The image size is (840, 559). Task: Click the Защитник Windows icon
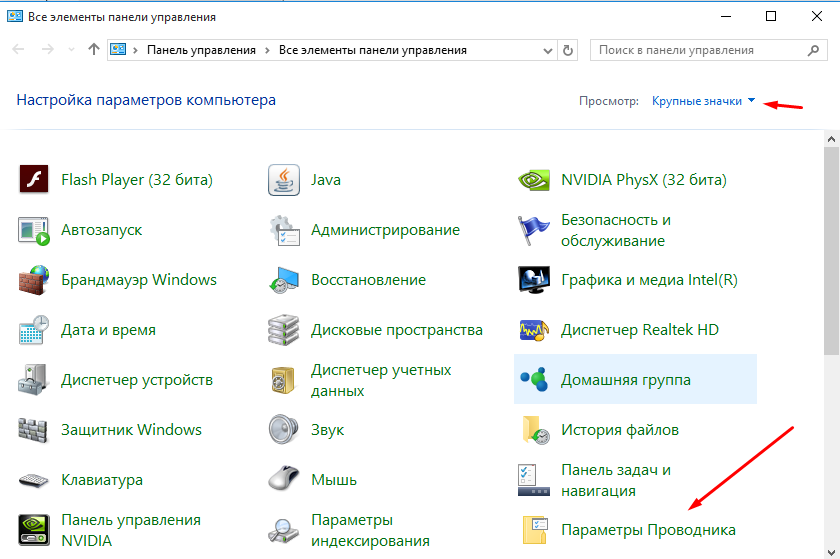coord(35,430)
